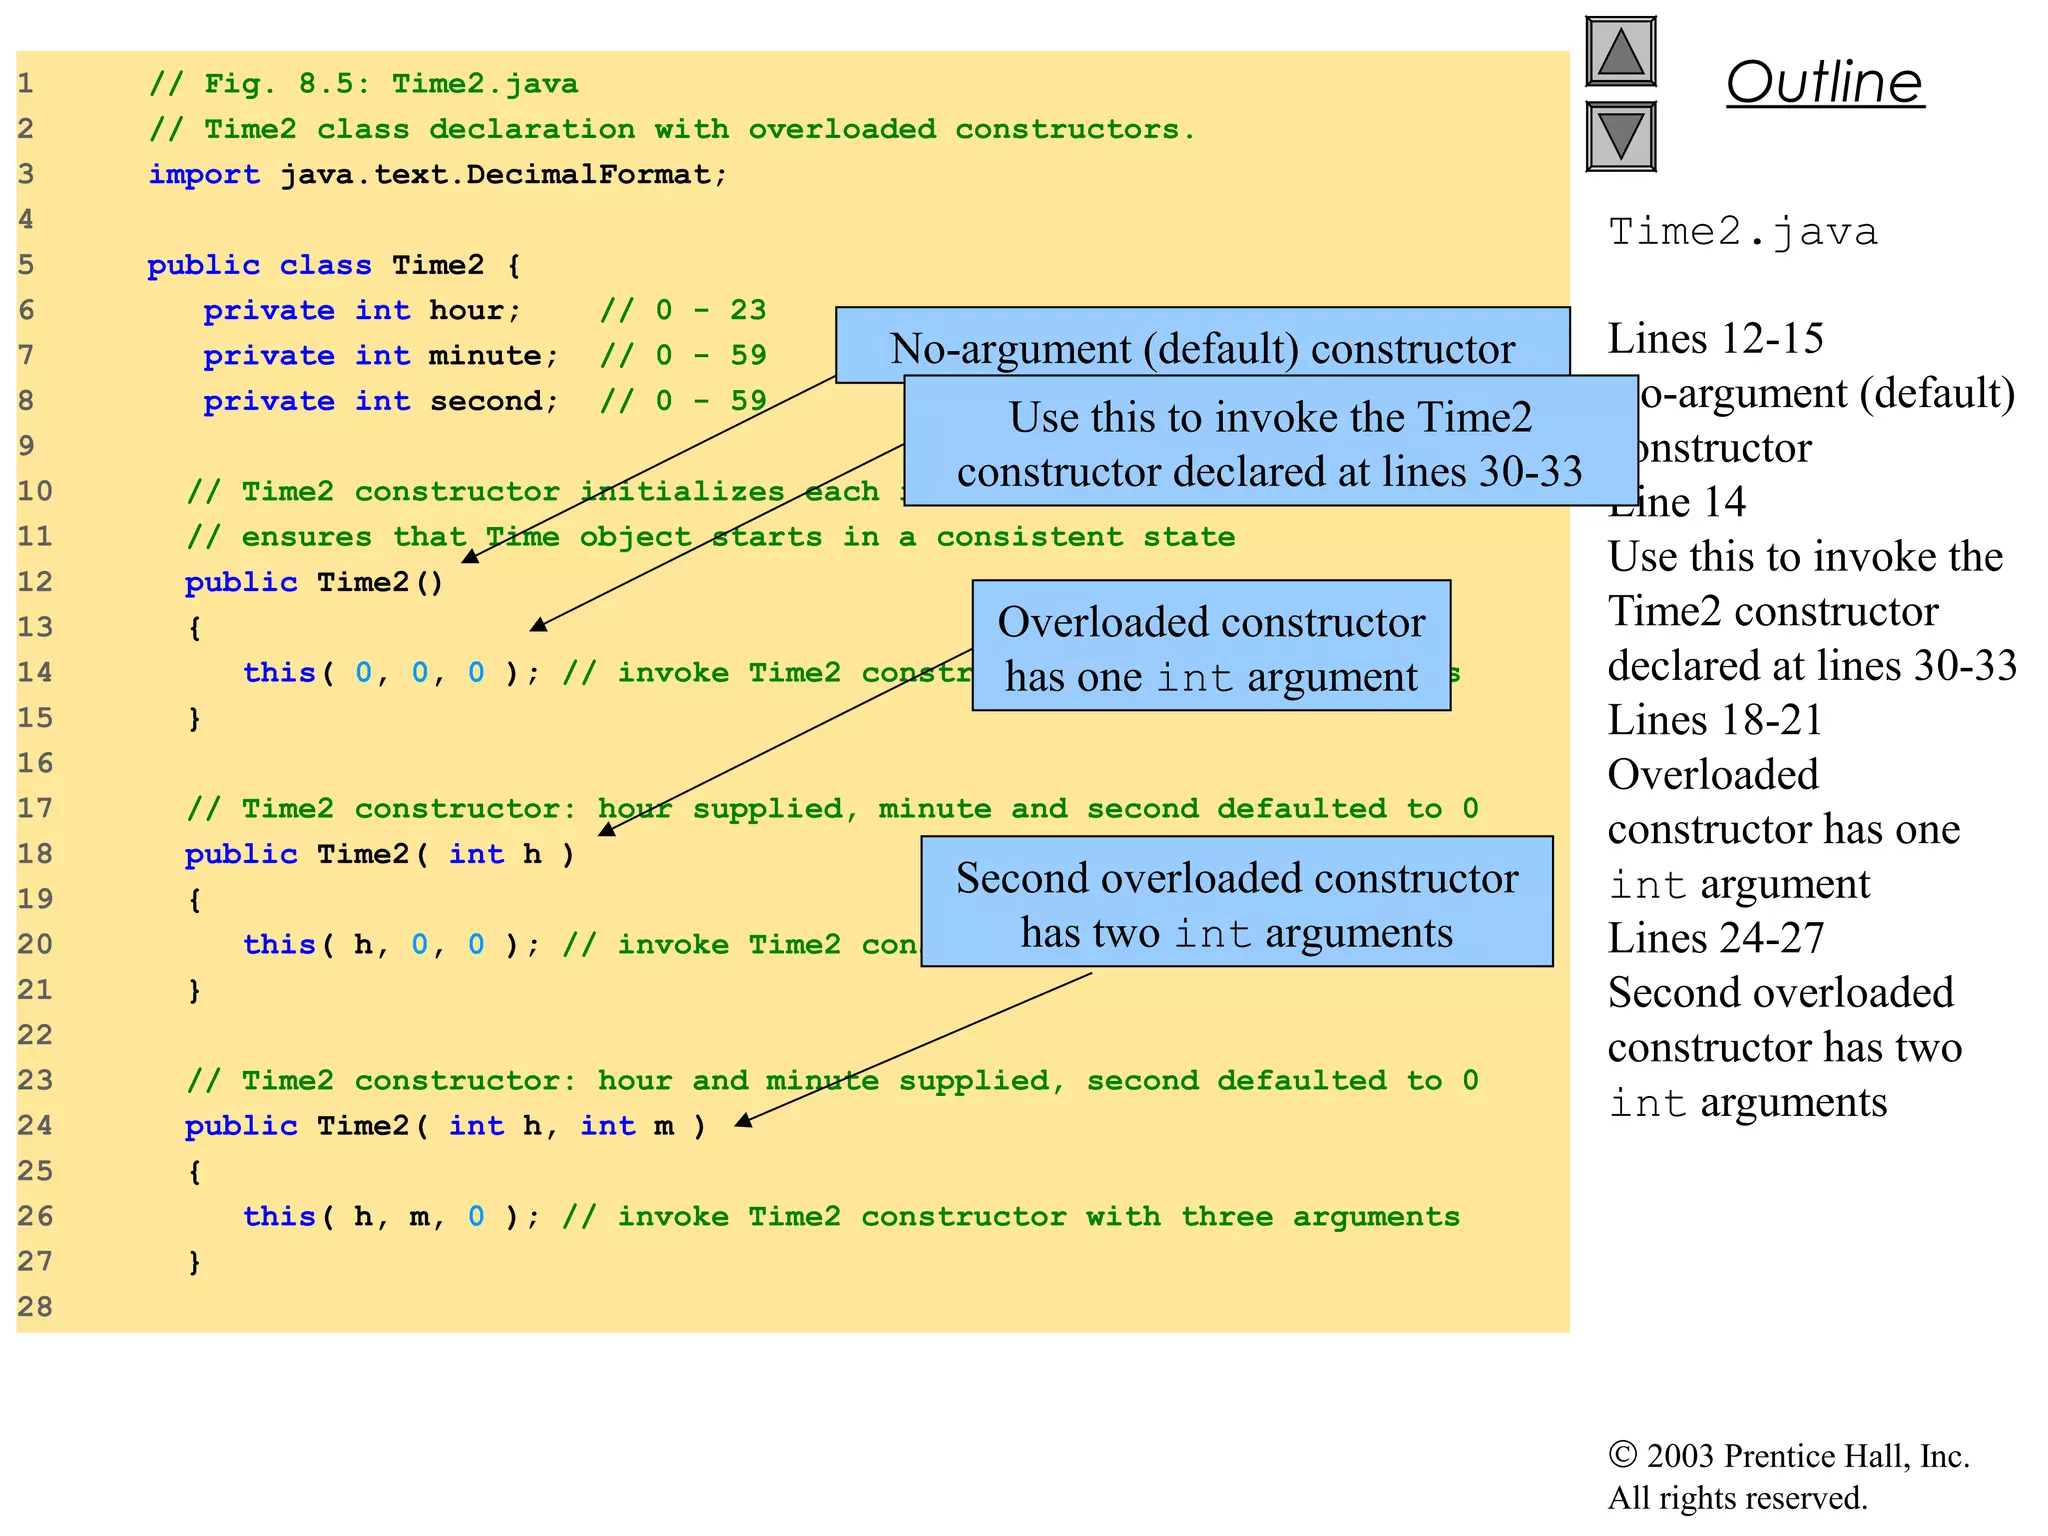The image size is (2048, 1536).
Task: Click the '© 2003 Prentice Hall, Inc.' copyright text
Action: click(1789, 1456)
